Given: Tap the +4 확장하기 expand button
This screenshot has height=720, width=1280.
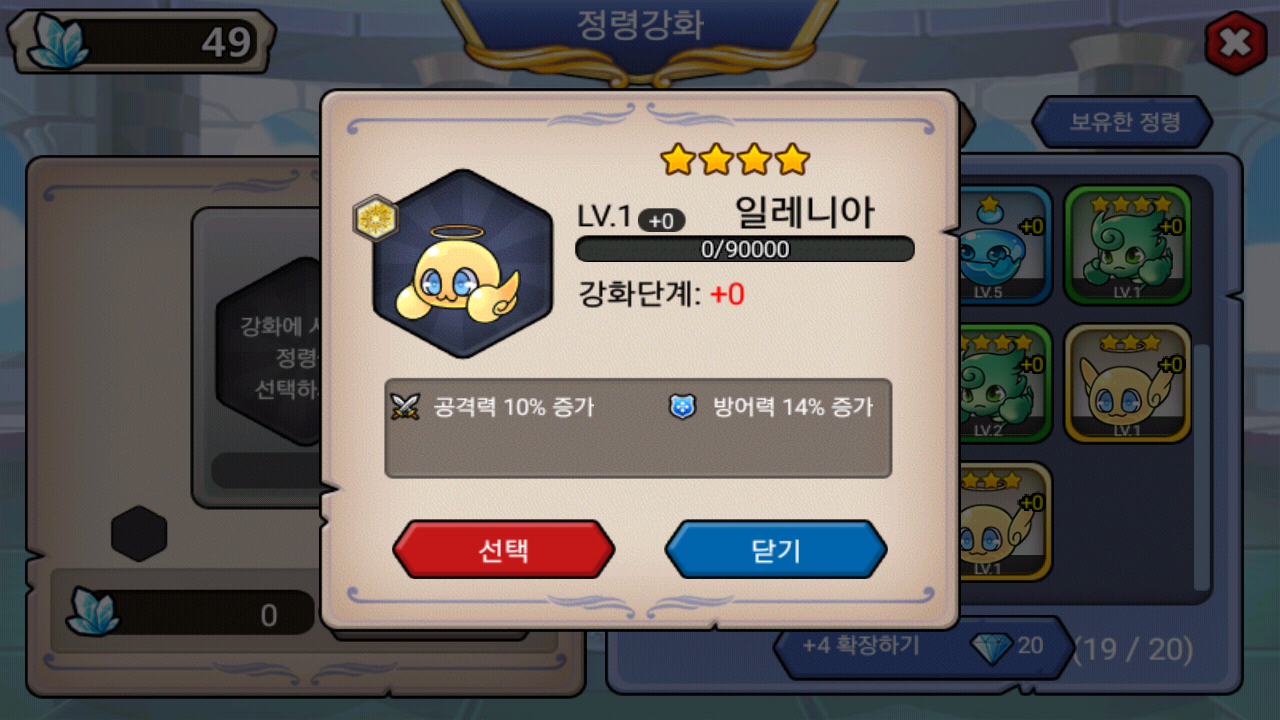Looking at the screenshot, I should pyautogui.click(x=861, y=645).
